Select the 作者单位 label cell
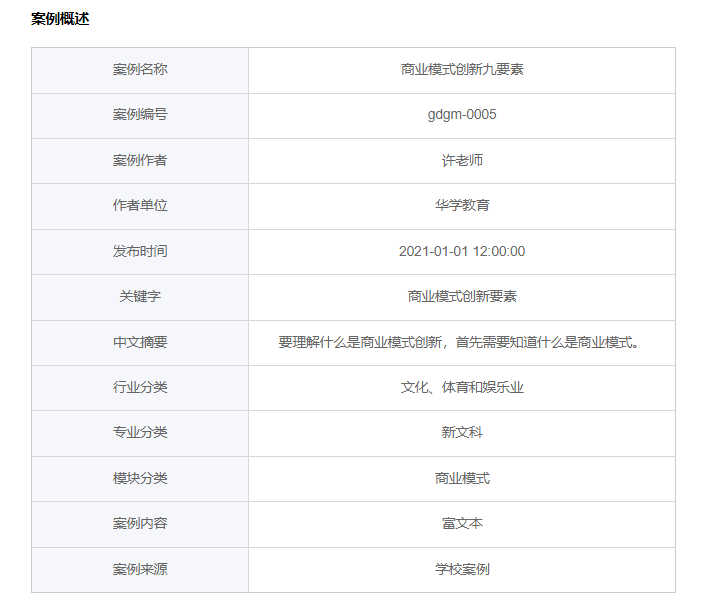 tap(140, 206)
